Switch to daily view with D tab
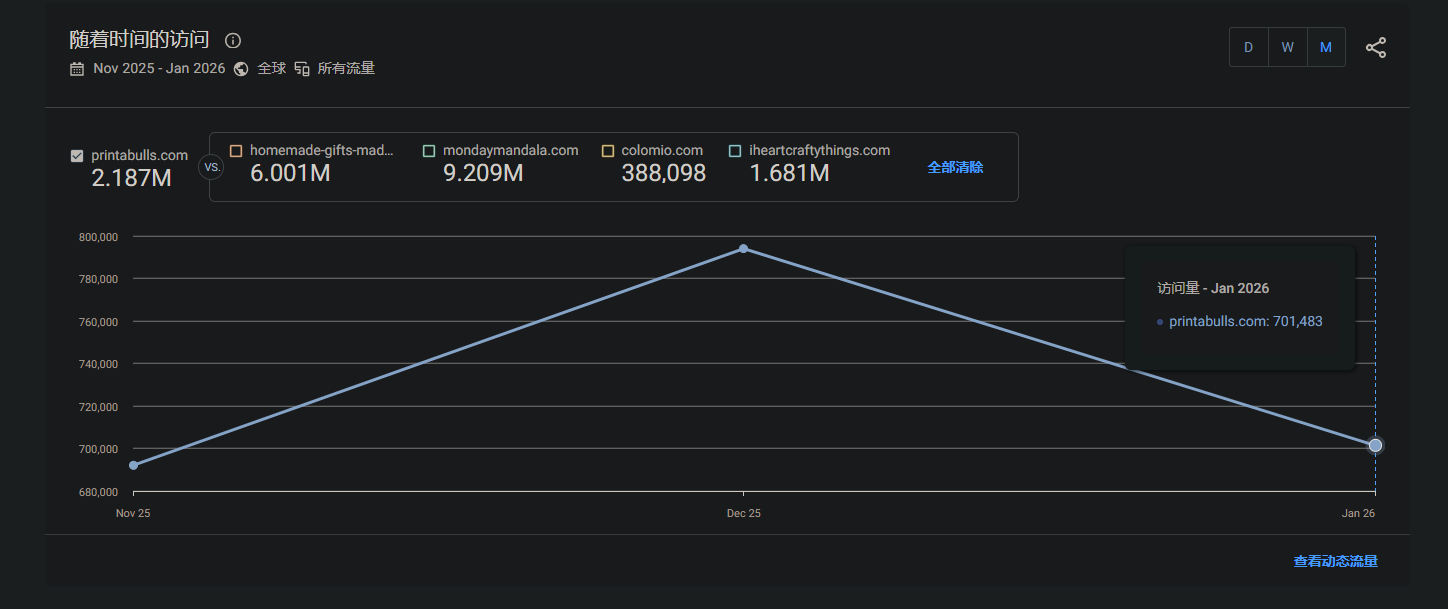Image resolution: width=1448 pixels, height=609 pixels. pyautogui.click(x=1248, y=47)
